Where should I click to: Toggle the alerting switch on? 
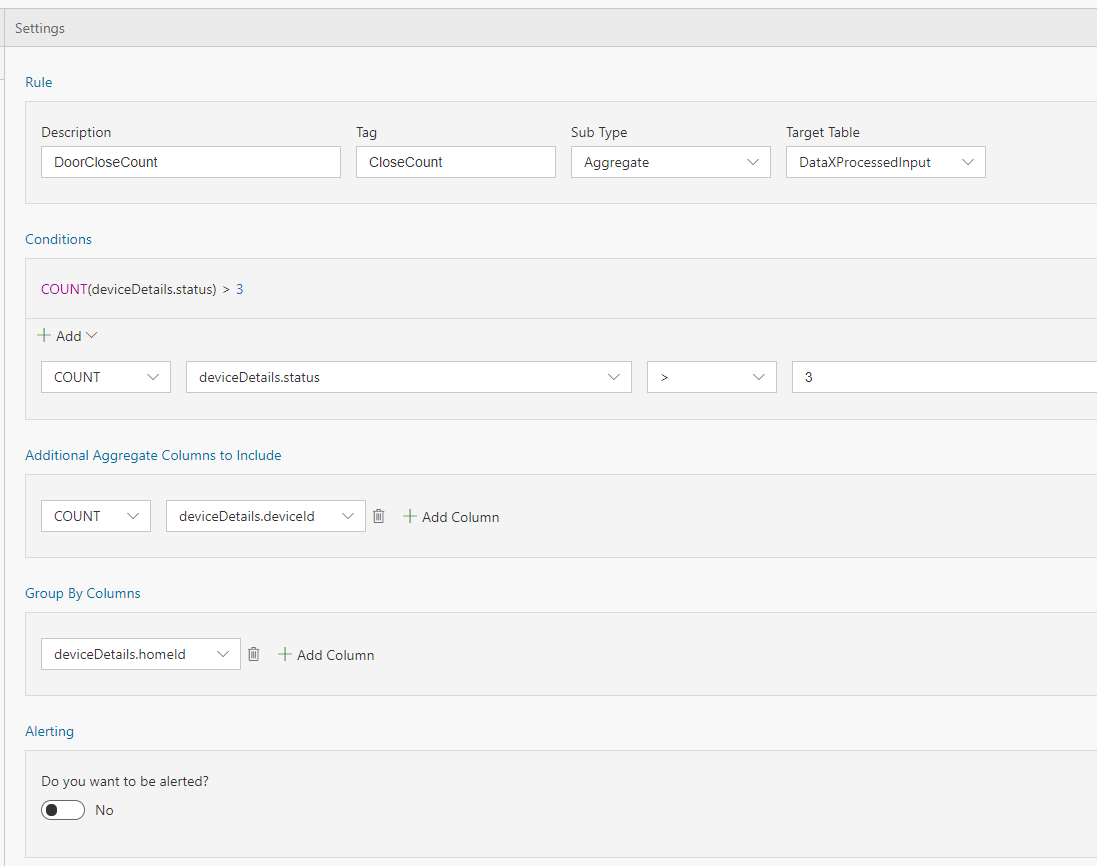coord(63,810)
